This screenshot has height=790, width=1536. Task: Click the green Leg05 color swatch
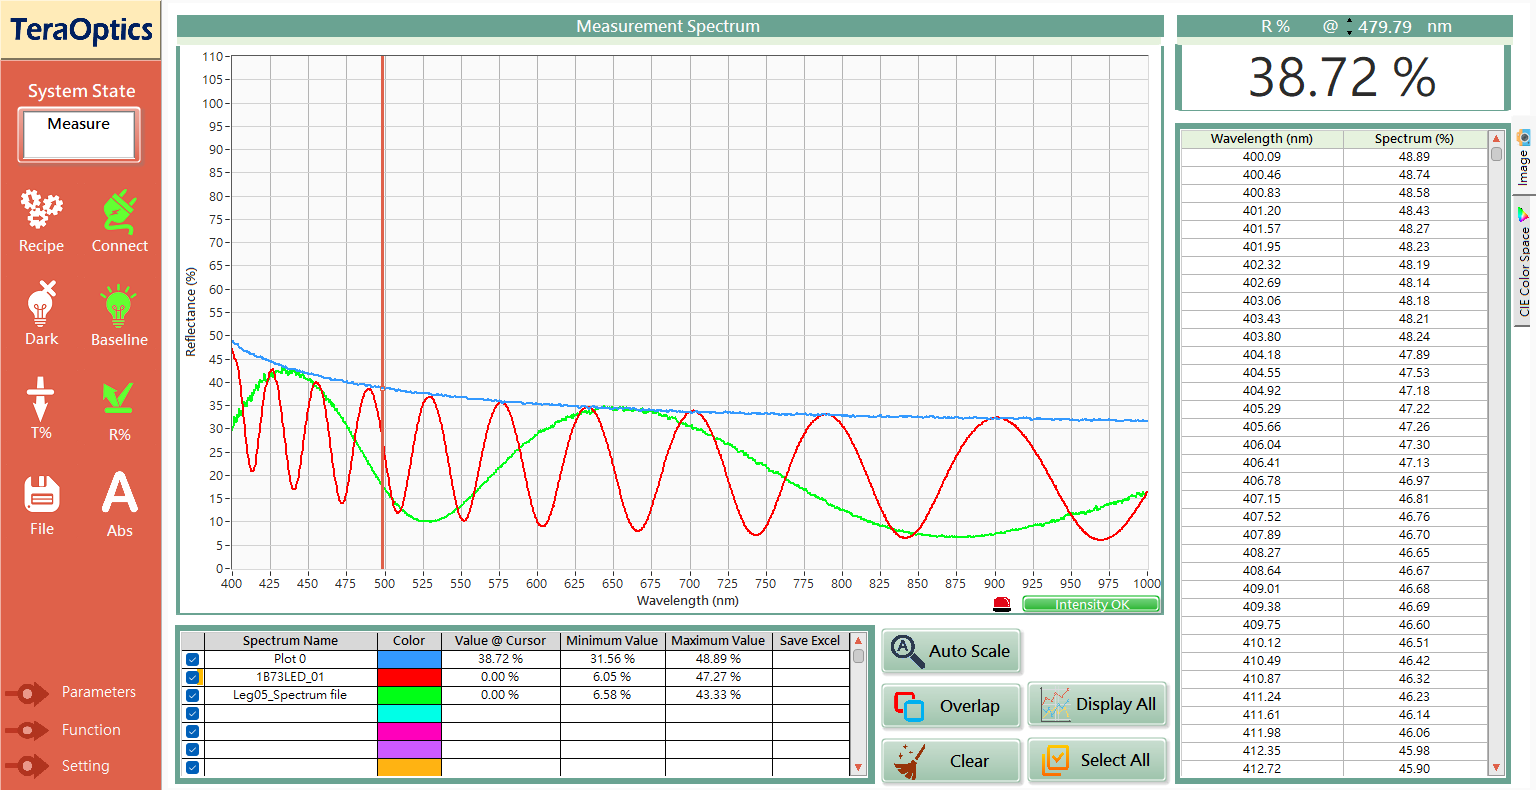[409, 695]
